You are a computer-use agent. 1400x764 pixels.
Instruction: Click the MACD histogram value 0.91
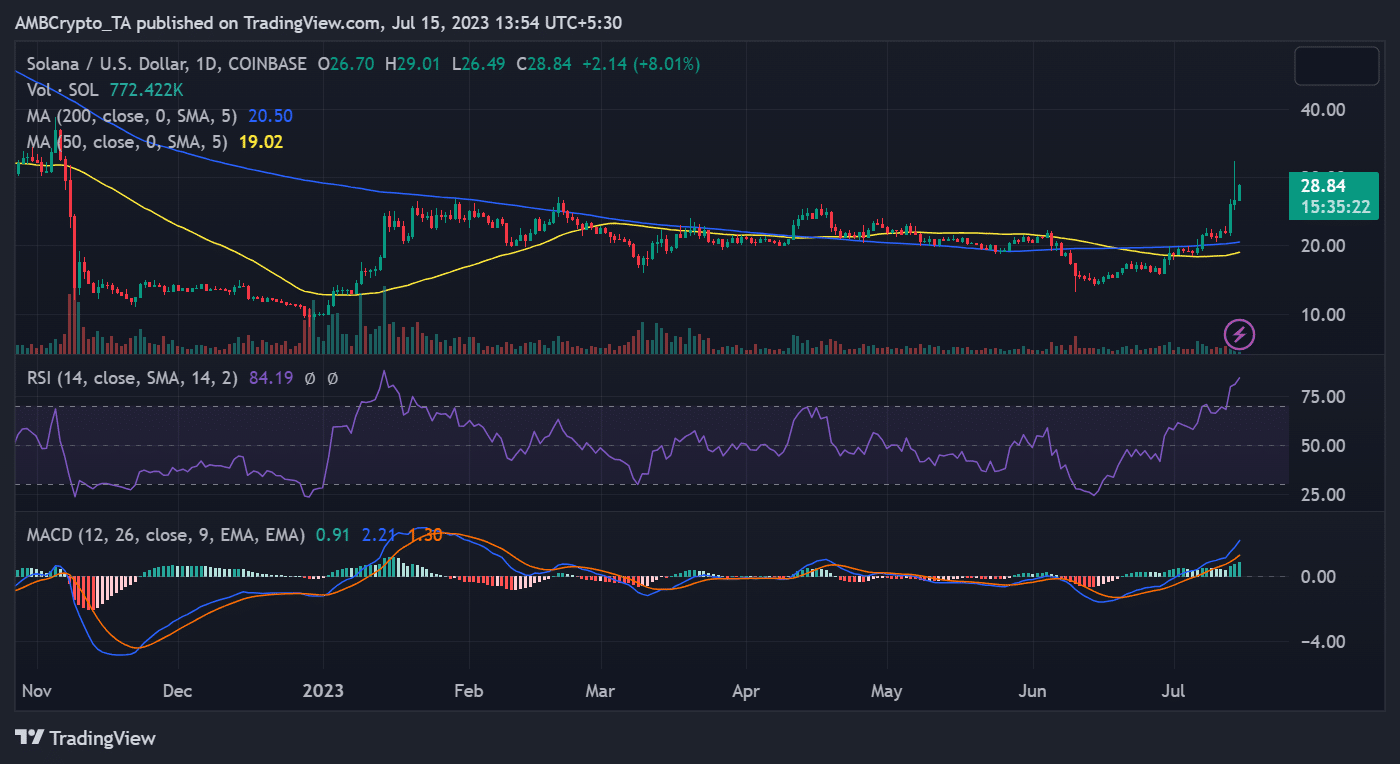pyautogui.click(x=331, y=535)
